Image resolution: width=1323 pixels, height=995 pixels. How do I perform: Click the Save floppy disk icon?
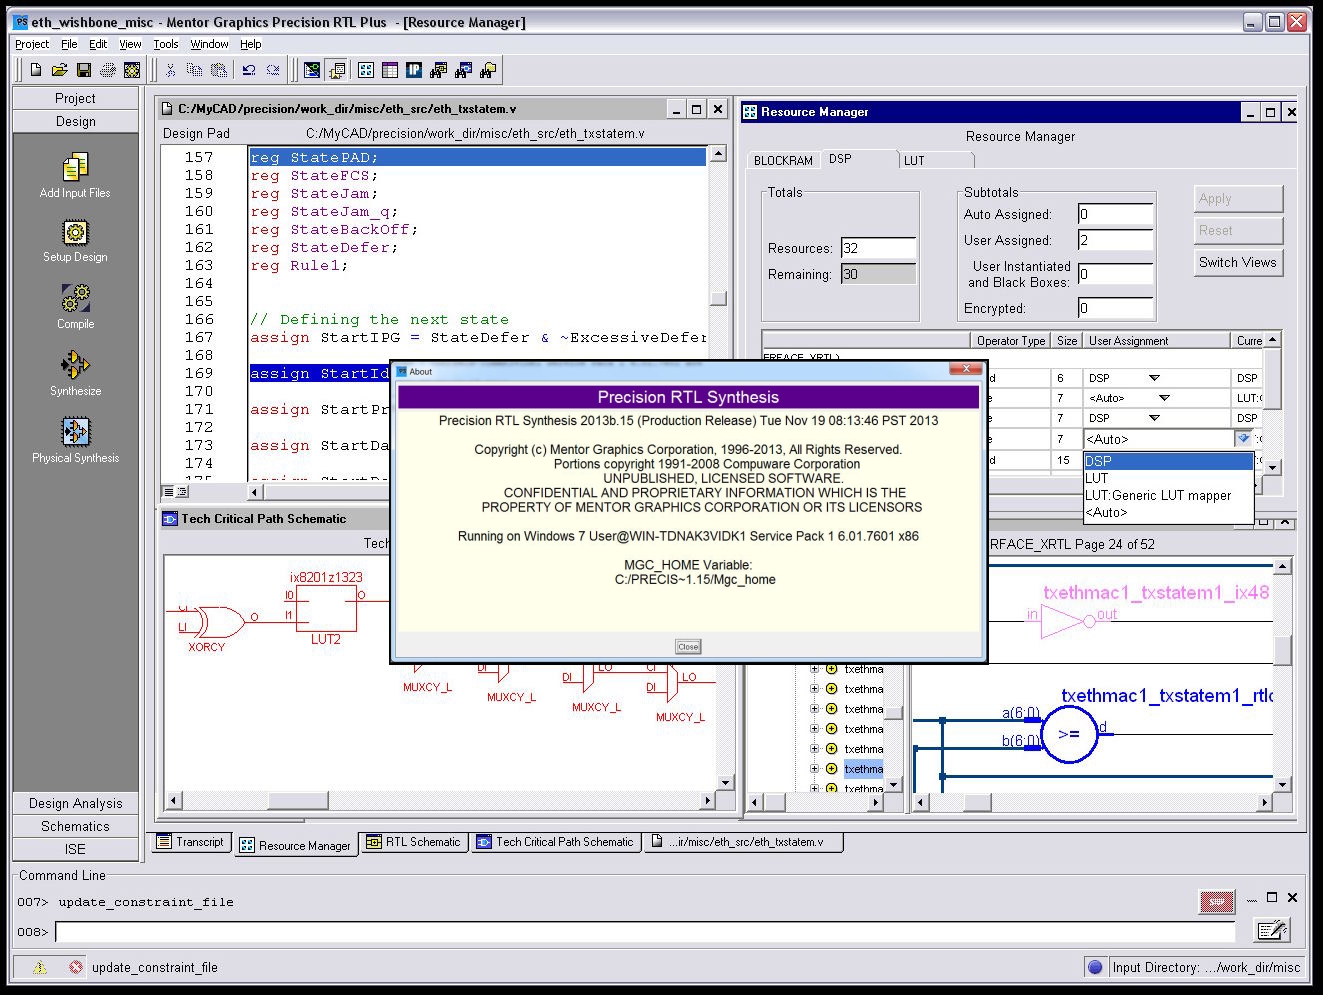pyautogui.click(x=84, y=70)
